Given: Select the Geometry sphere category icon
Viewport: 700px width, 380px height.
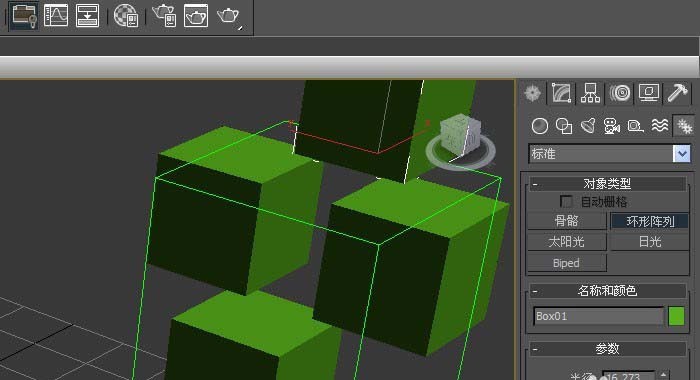Looking at the screenshot, I should (x=540, y=126).
